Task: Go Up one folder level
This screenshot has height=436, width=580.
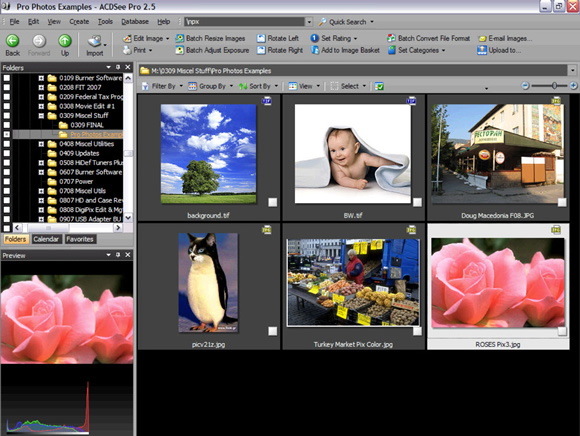Action: 65,45
